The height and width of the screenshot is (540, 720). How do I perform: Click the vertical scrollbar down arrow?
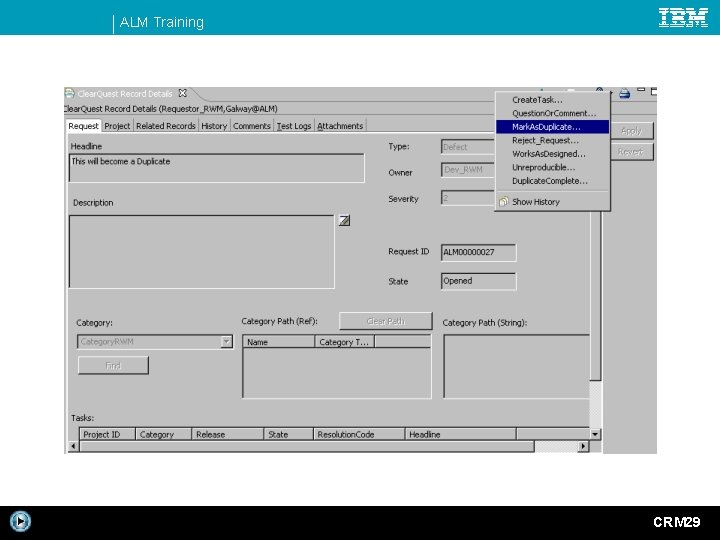(x=595, y=434)
